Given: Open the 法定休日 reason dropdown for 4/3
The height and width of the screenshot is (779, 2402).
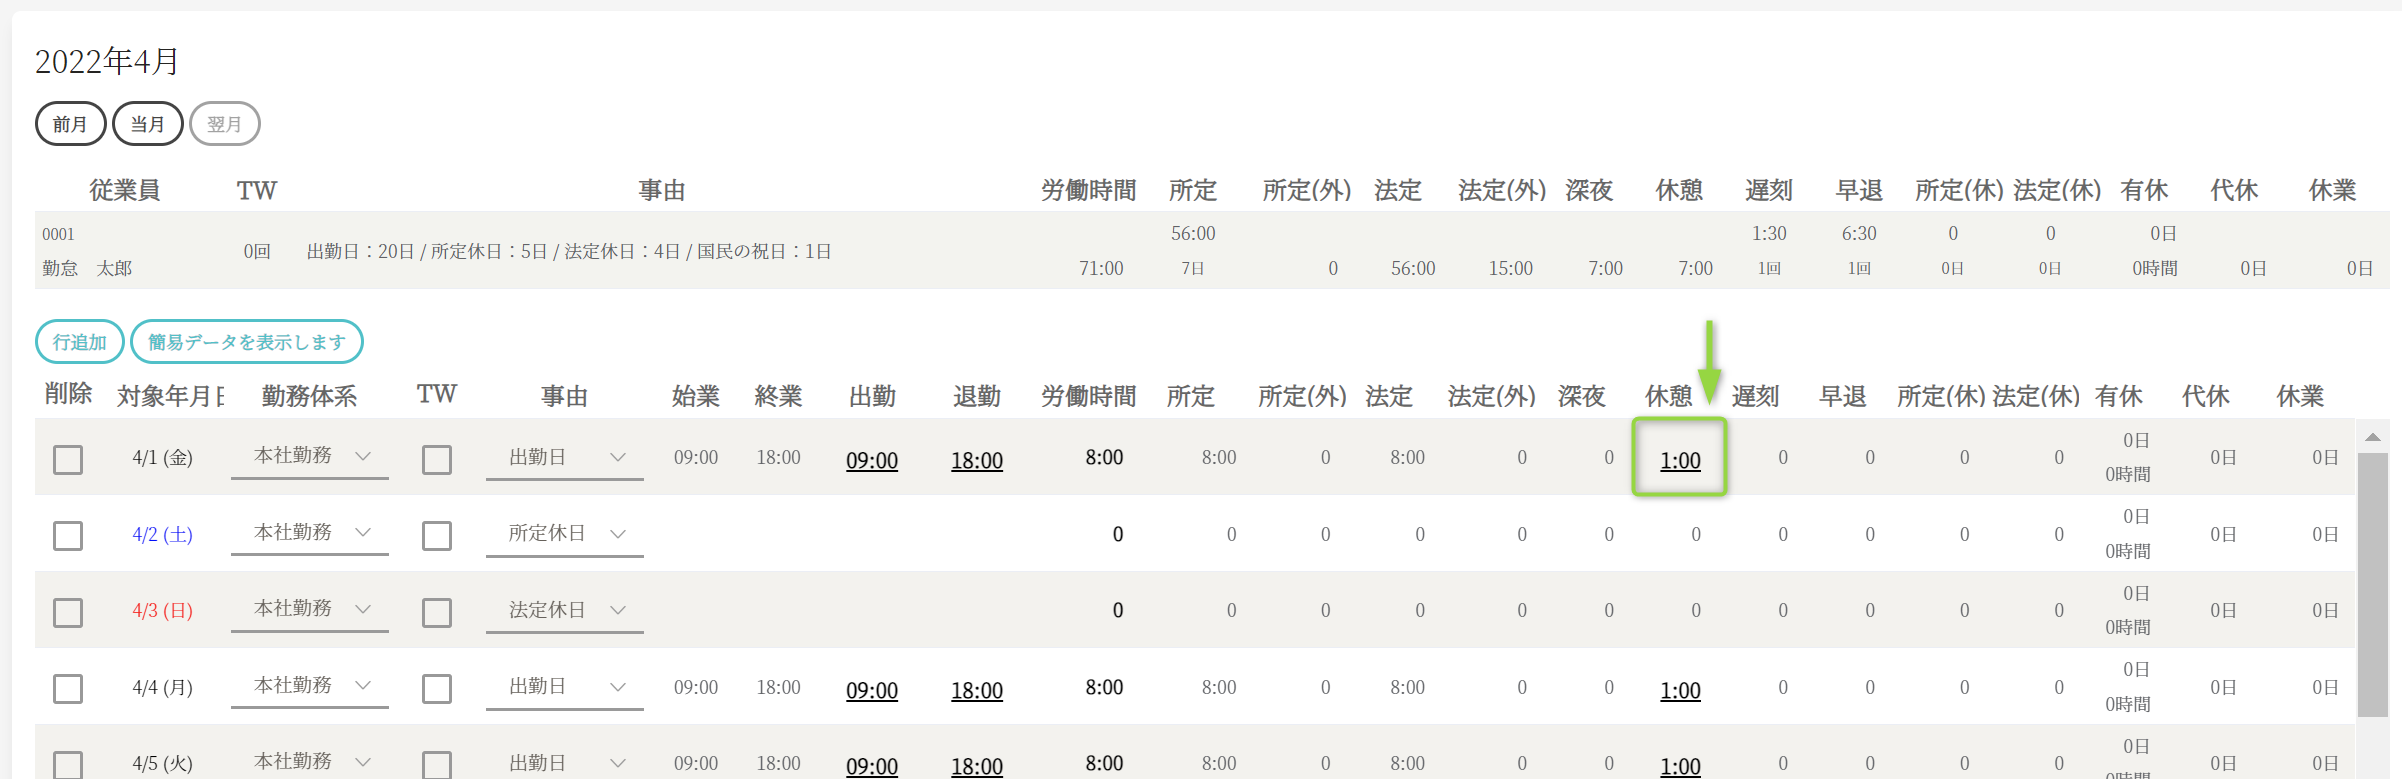Looking at the screenshot, I should [x=565, y=610].
